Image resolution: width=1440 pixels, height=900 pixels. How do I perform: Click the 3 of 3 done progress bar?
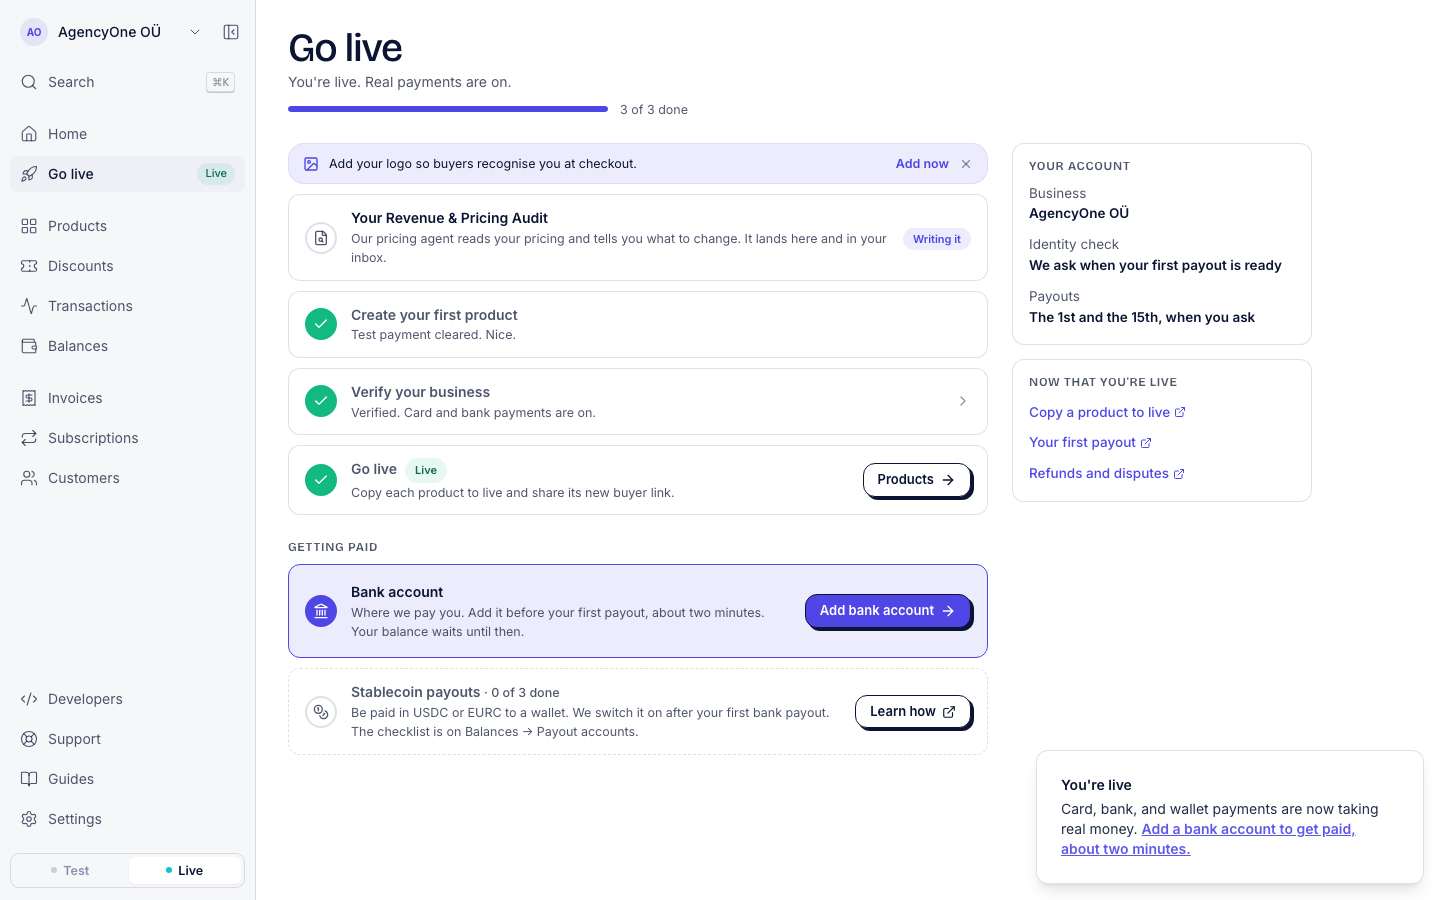(448, 109)
